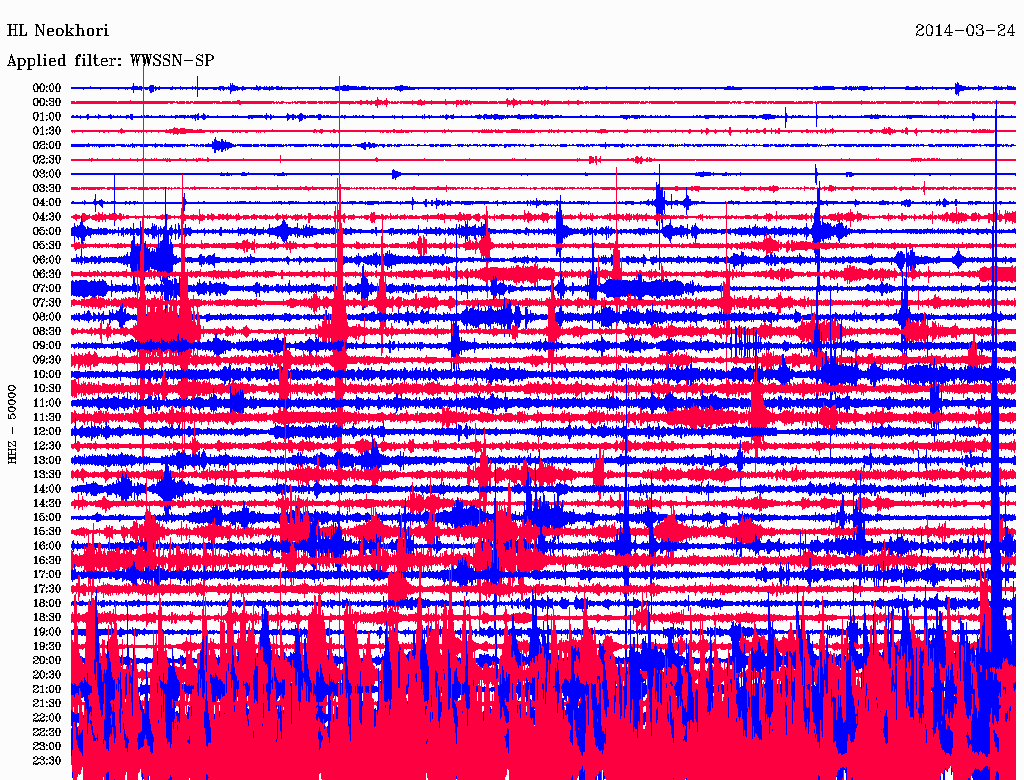Click the 07:00 time label
This screenshot has height=780, width=1024.
pyautogui.click(x=47, y=289)
